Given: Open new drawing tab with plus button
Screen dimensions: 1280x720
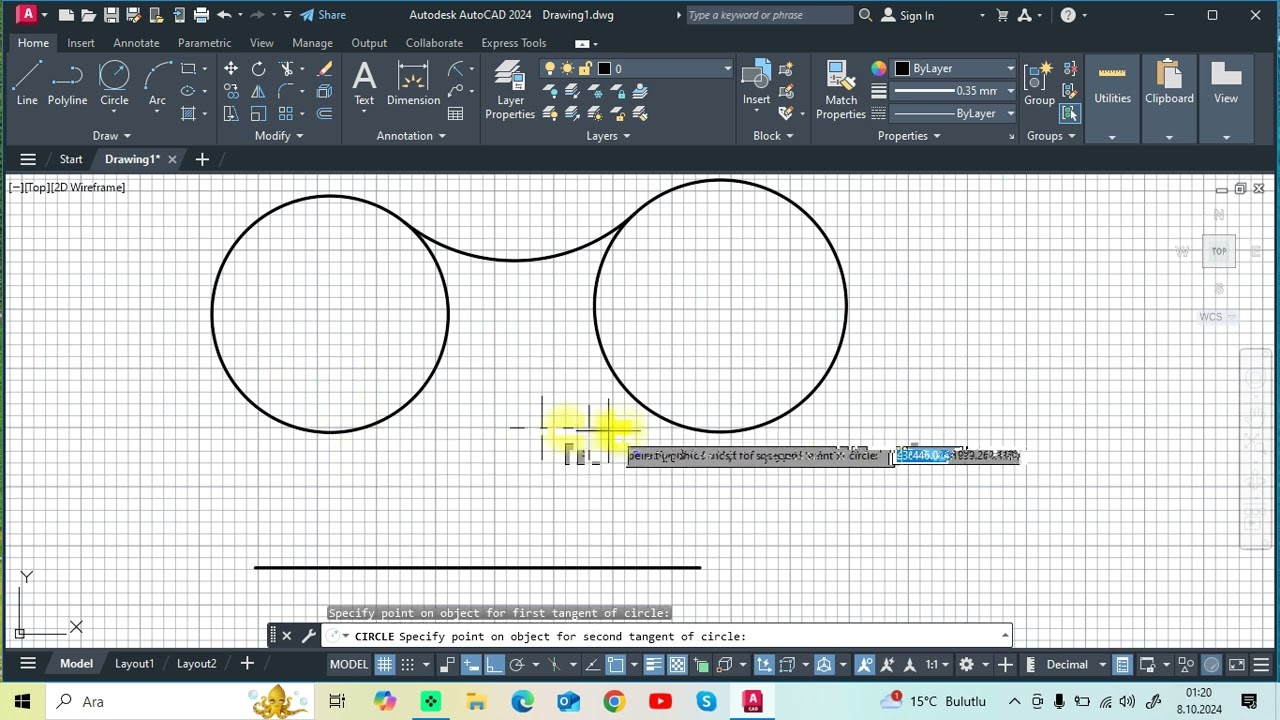Looking at the screenshot, I should point(202,159).
